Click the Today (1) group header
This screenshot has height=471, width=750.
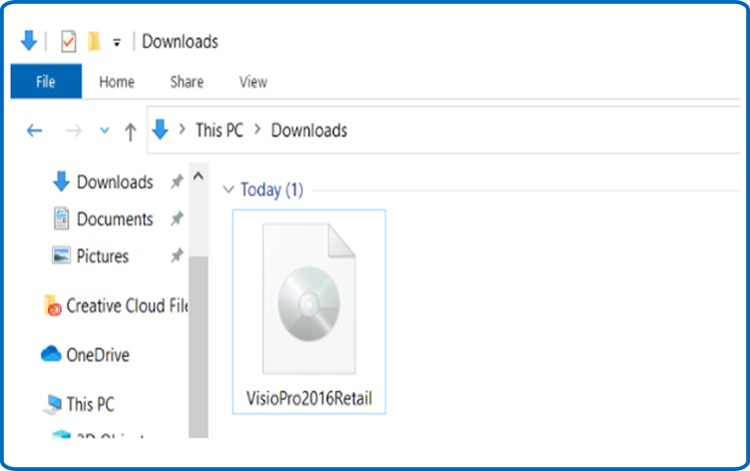272,190
